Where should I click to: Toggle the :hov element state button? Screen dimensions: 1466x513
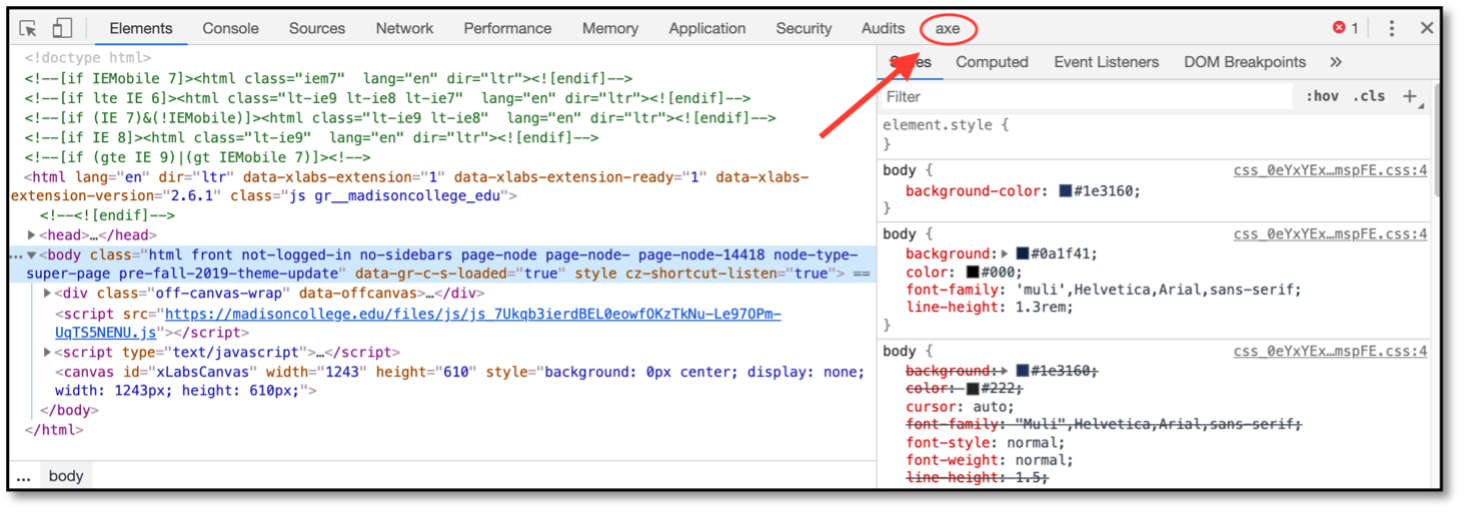pos(1322,96)
